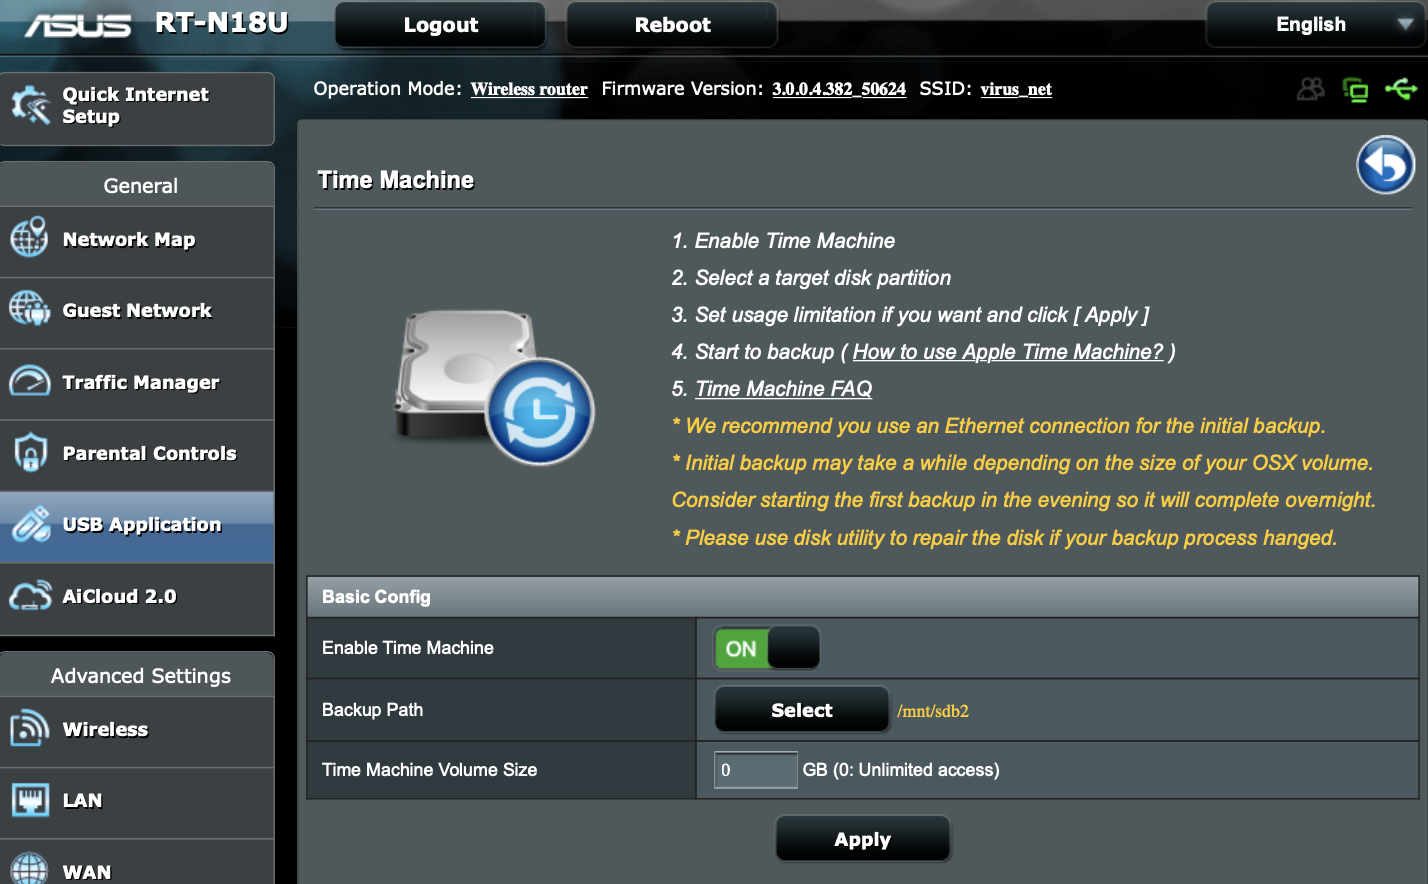Image resolution: width=1428 pixels, height=884 pixels.
Task: Click the USB Application icon
Action: tap(30, 524)
